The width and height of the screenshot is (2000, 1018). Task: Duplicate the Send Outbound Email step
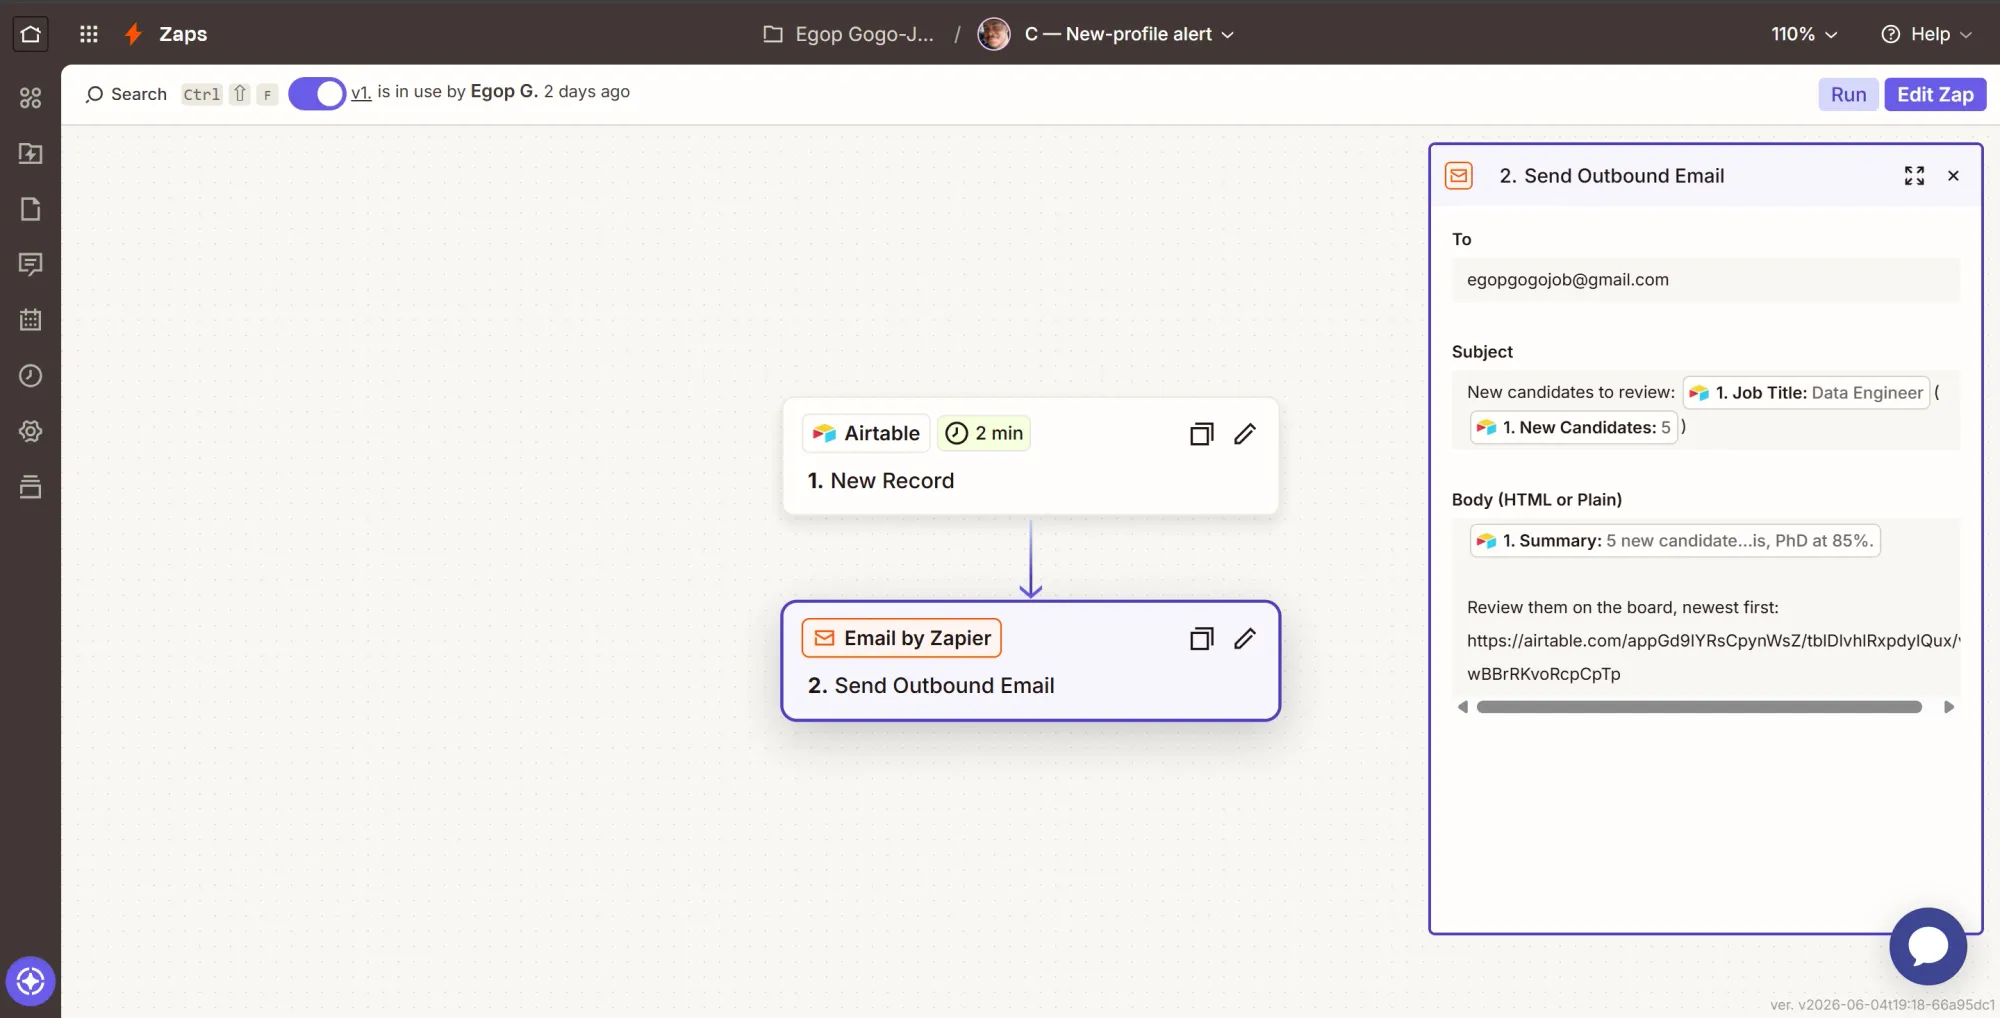[x=1201, y=639]
